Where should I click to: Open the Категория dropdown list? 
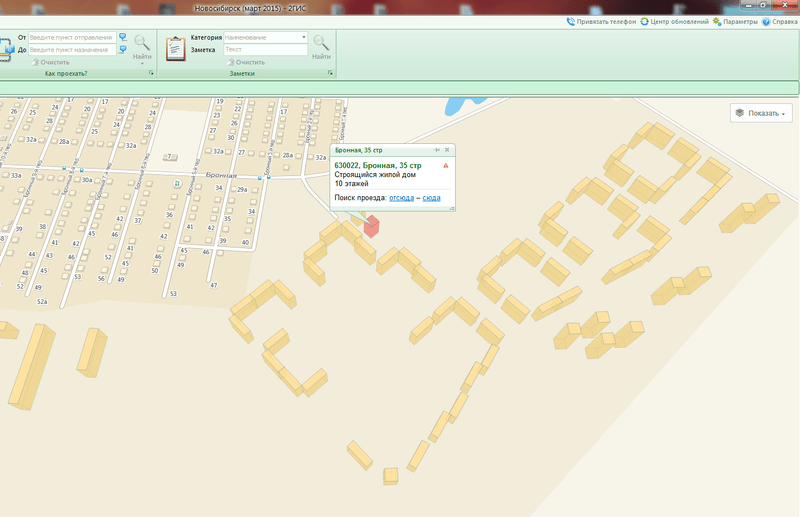(304, 37)
